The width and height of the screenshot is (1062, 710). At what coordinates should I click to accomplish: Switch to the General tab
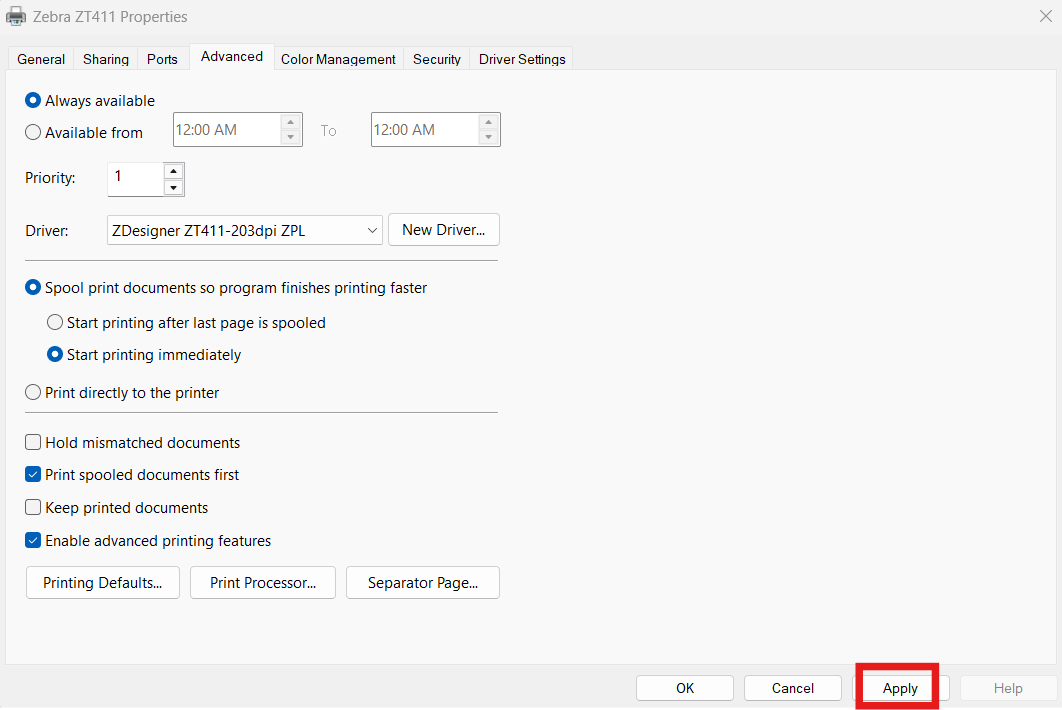(x=41, y=59)
